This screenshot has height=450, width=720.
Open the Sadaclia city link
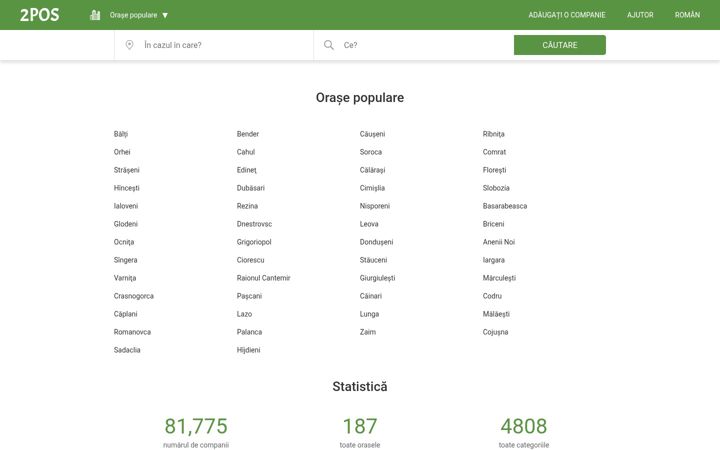point(127,350)
